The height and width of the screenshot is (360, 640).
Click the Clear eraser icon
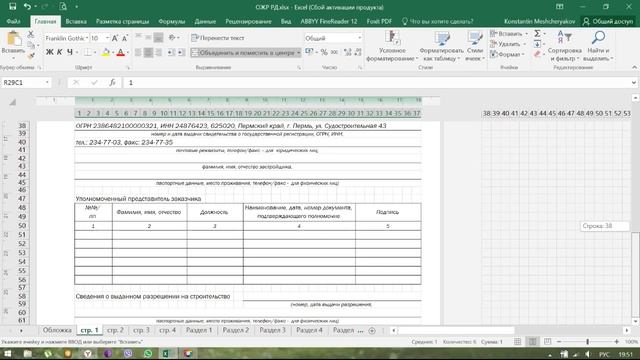pos(538,54)
